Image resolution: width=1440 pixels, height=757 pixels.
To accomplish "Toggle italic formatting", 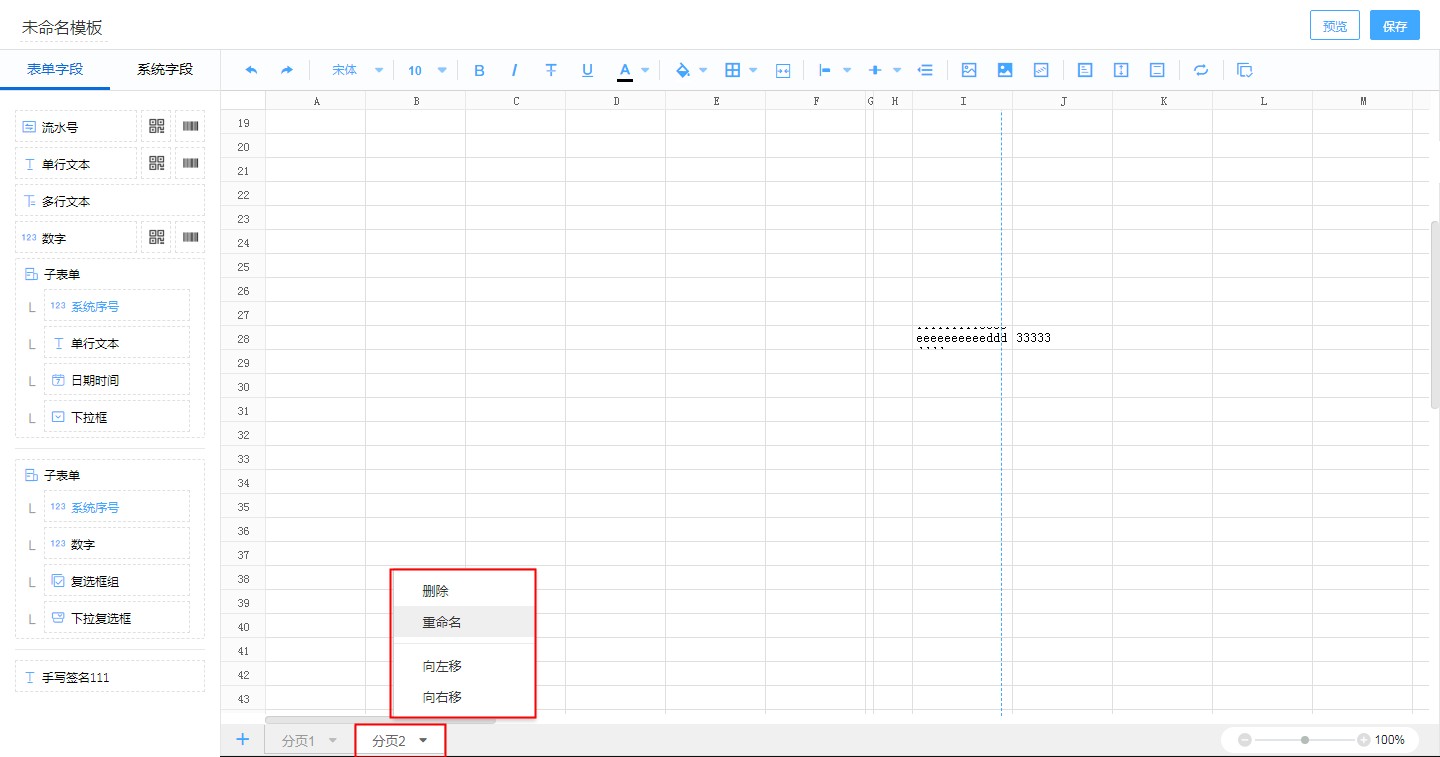I will 515,70.
